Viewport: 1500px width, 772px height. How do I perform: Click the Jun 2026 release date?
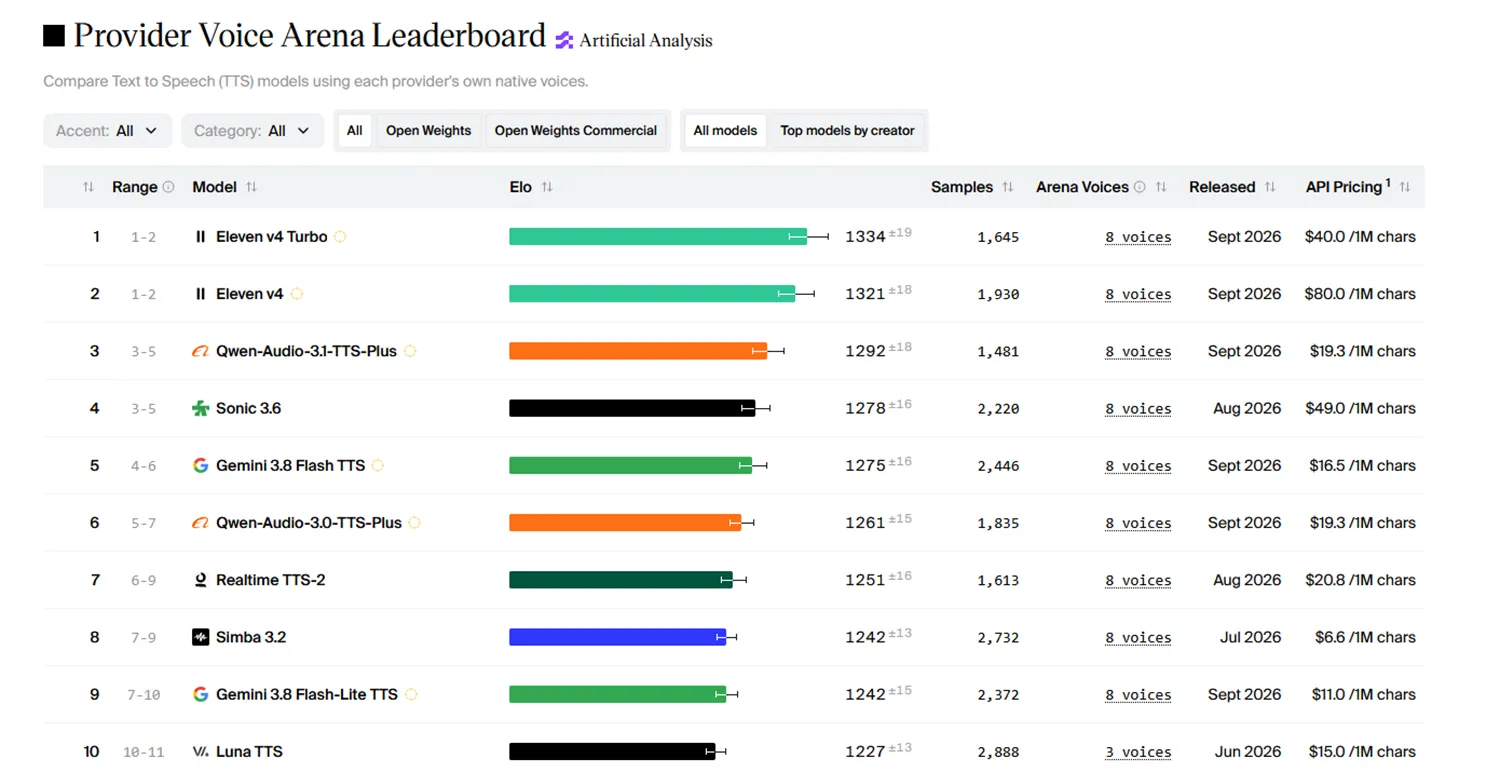coord(1249,752)
